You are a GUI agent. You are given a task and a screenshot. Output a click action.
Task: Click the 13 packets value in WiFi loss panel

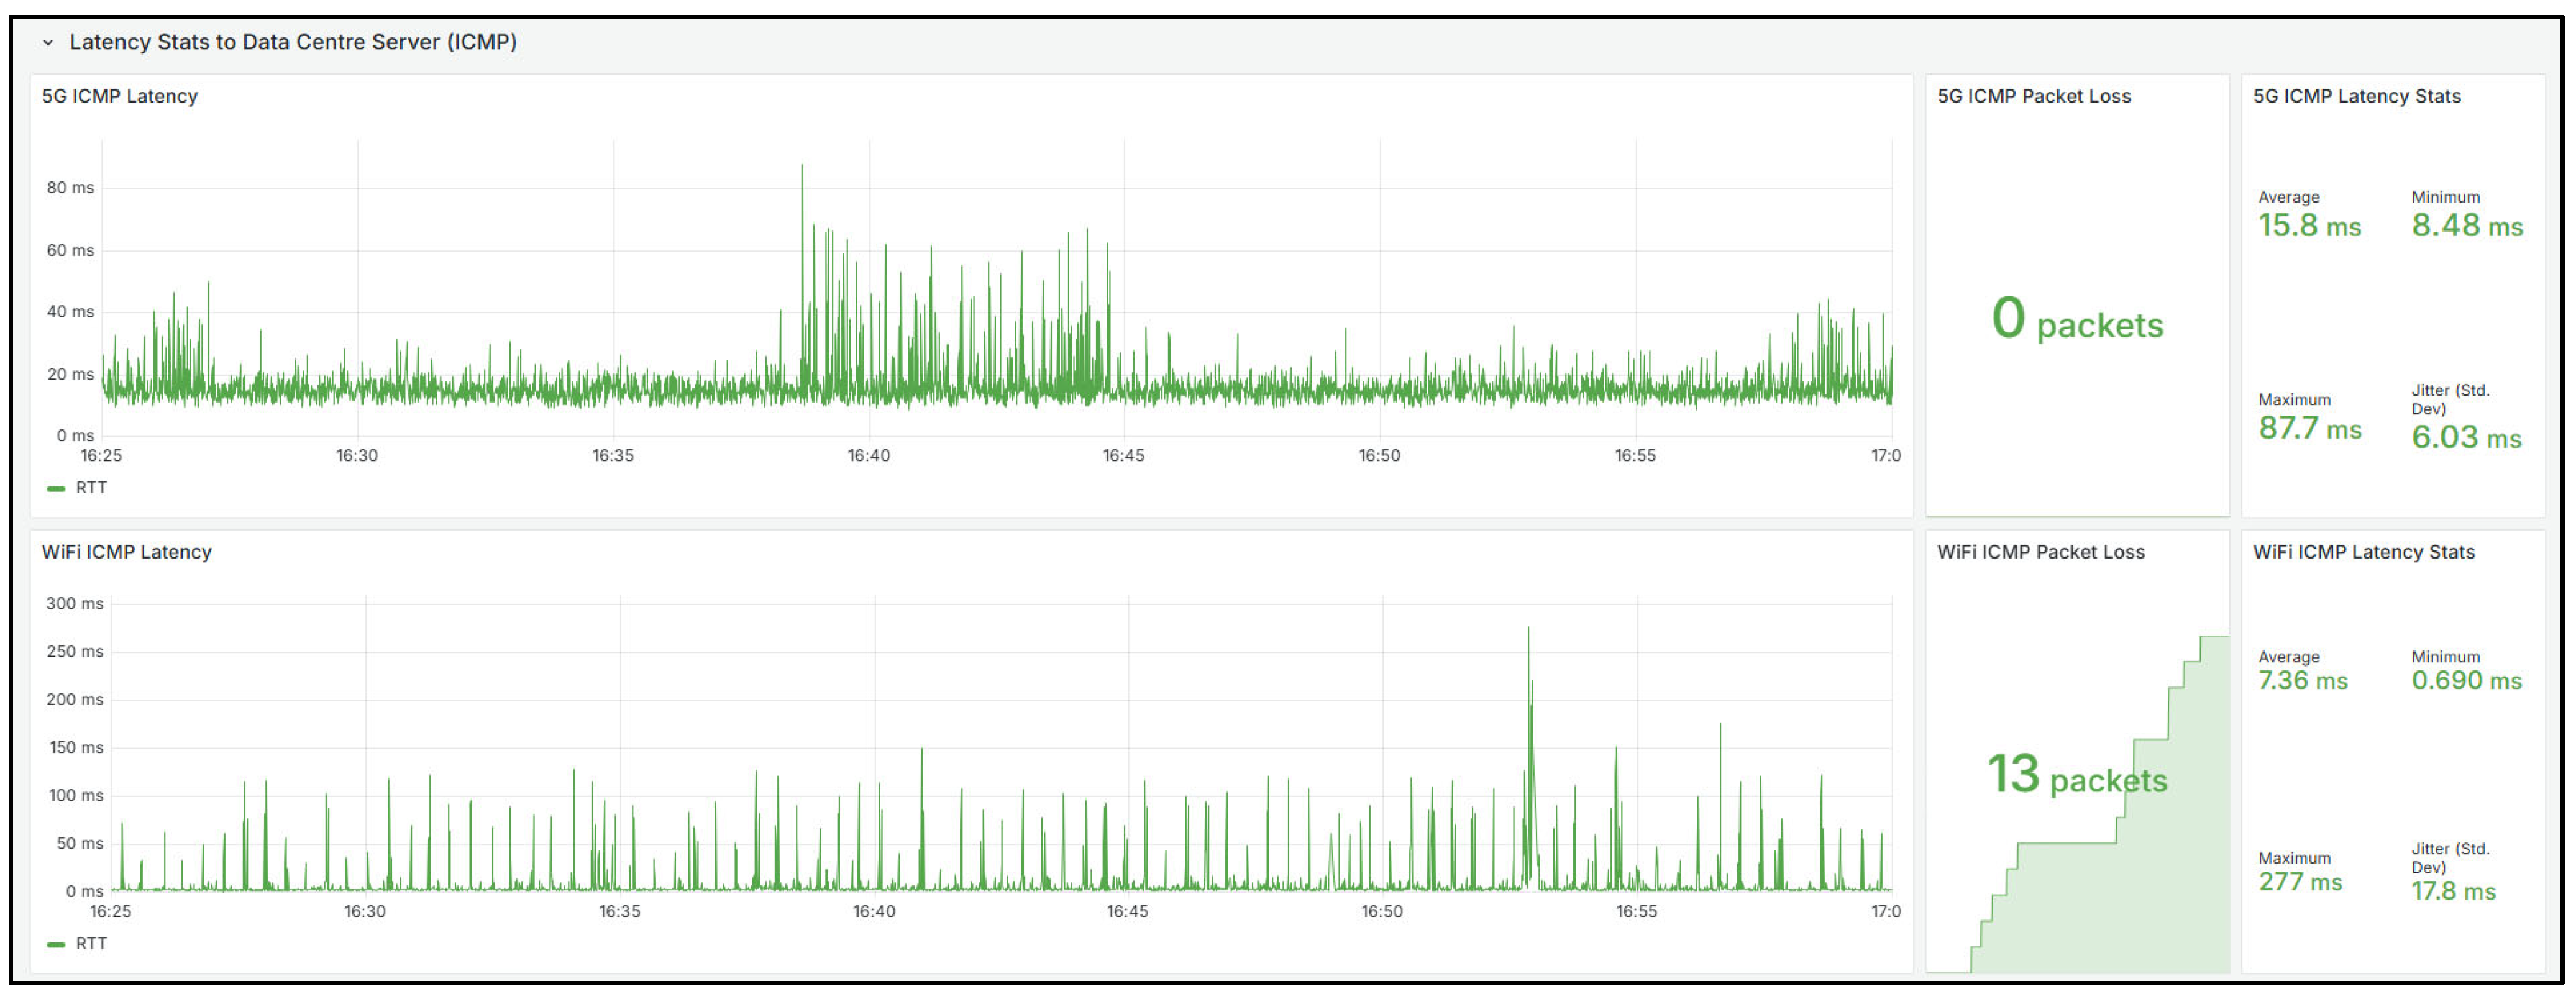(2077, 776)
